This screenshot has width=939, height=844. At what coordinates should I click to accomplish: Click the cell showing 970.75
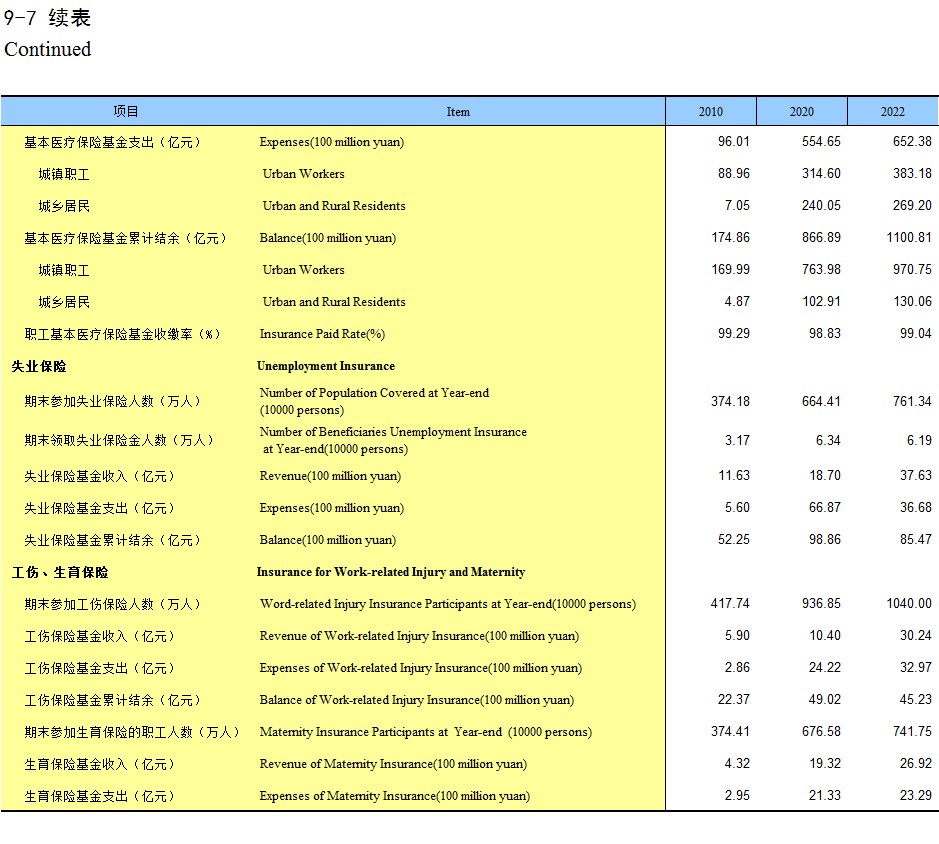coord(912,270)
